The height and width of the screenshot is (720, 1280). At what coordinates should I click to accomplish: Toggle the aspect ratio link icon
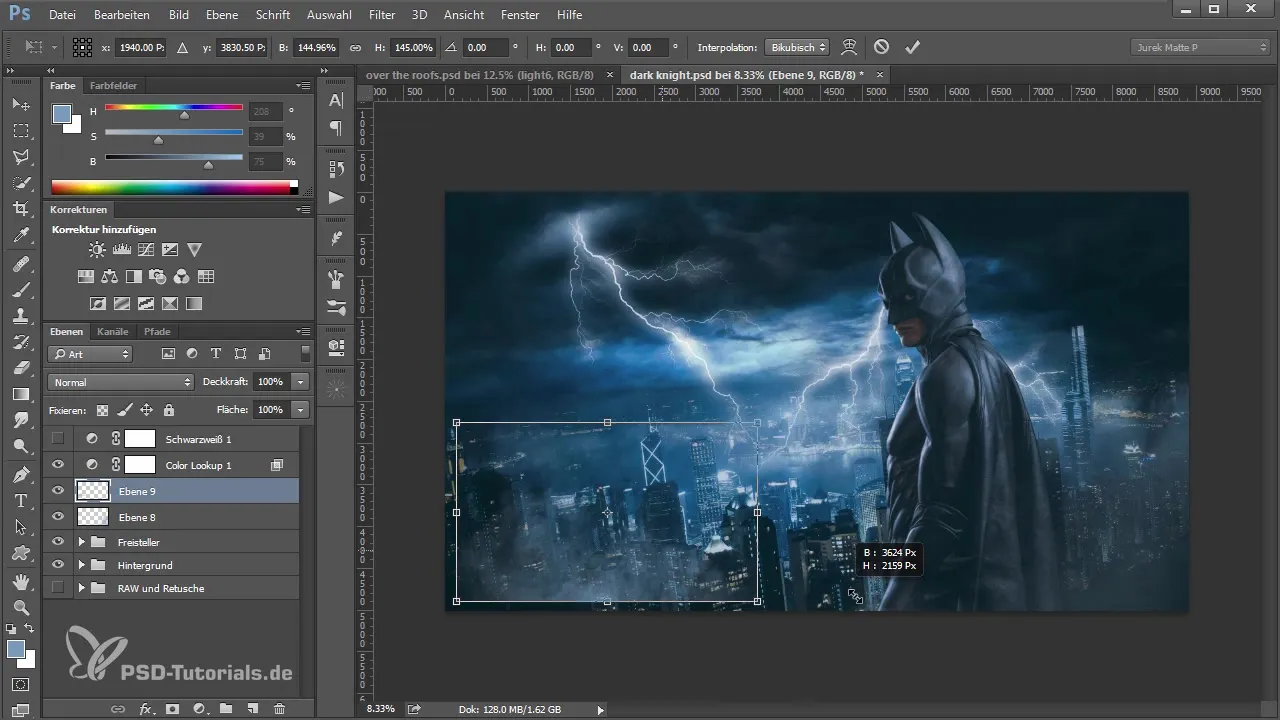point(354,47)
